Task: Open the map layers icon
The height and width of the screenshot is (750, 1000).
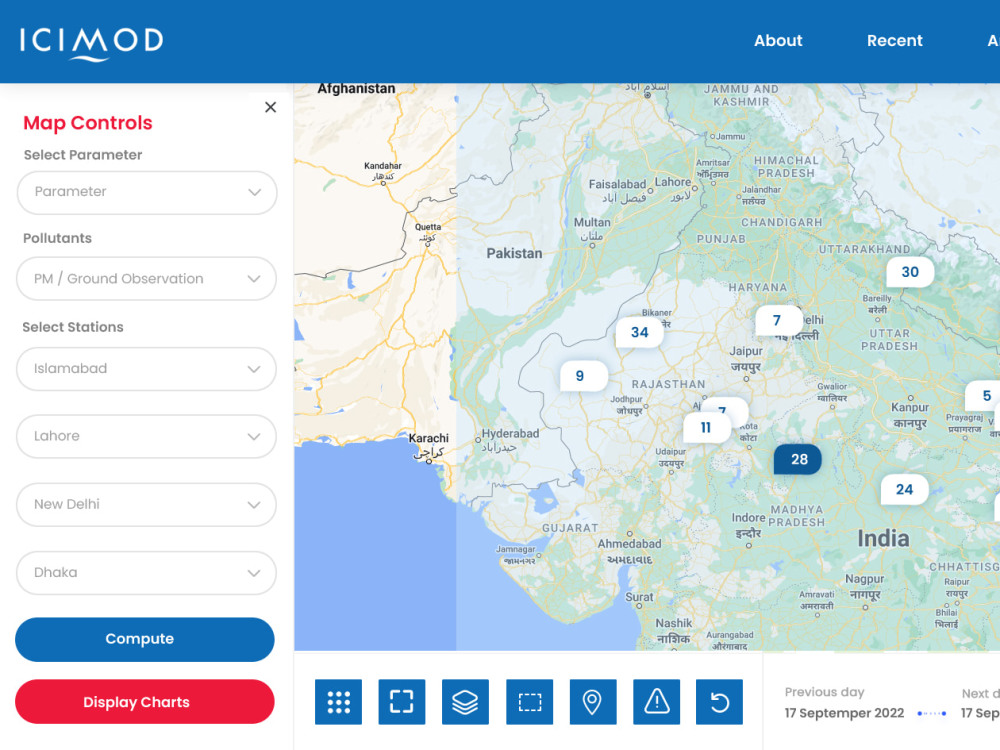Action: pyautogui.click(x=466, y=702)
